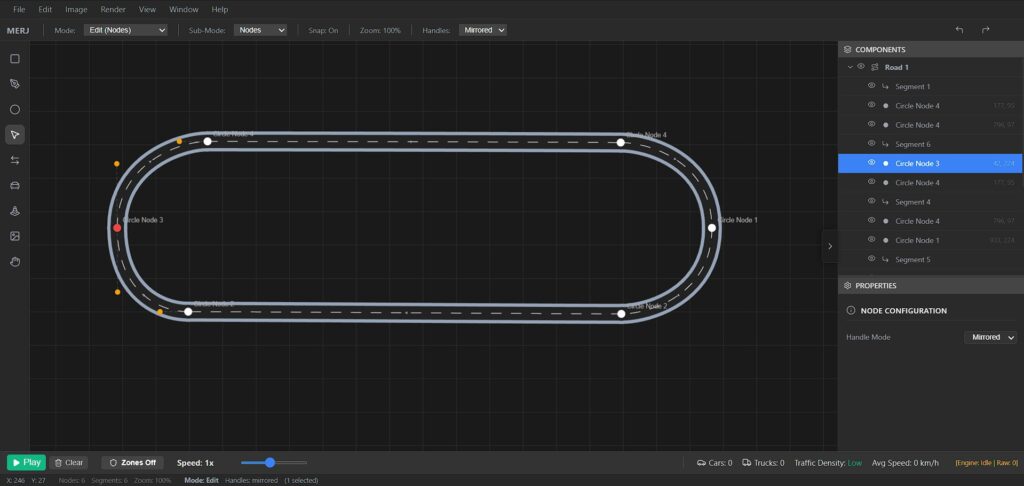
Task: Open the Handles dropdown in top toolbar
Action: 483,30
